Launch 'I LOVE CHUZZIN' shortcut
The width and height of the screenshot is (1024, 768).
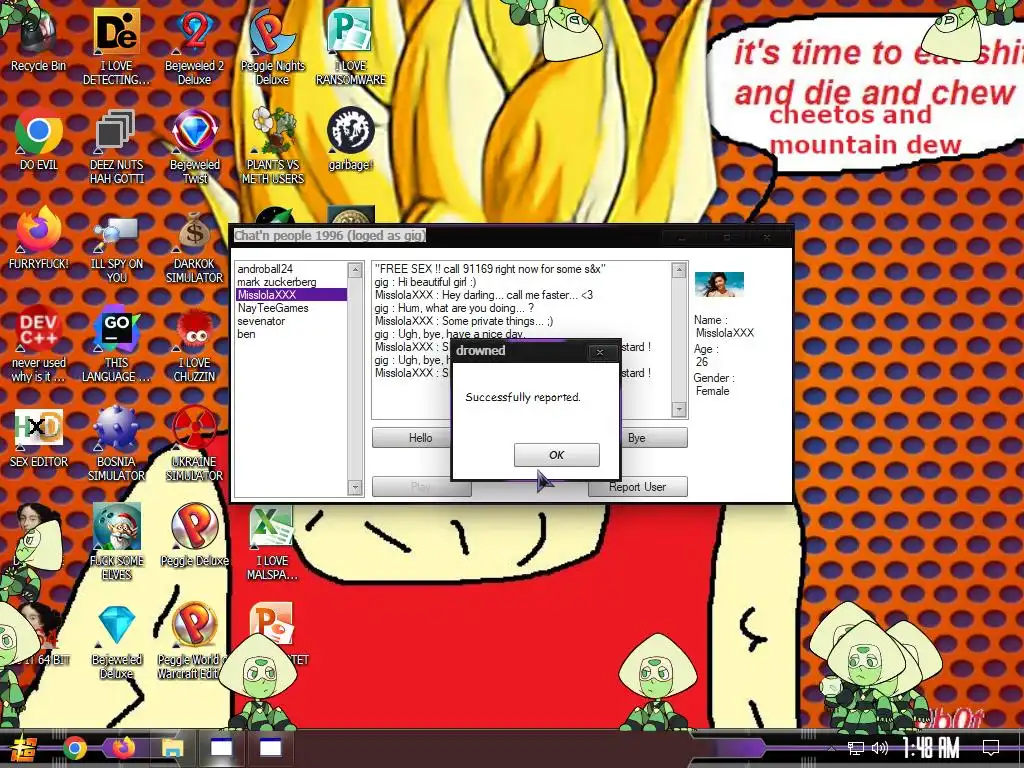[194, 345]
